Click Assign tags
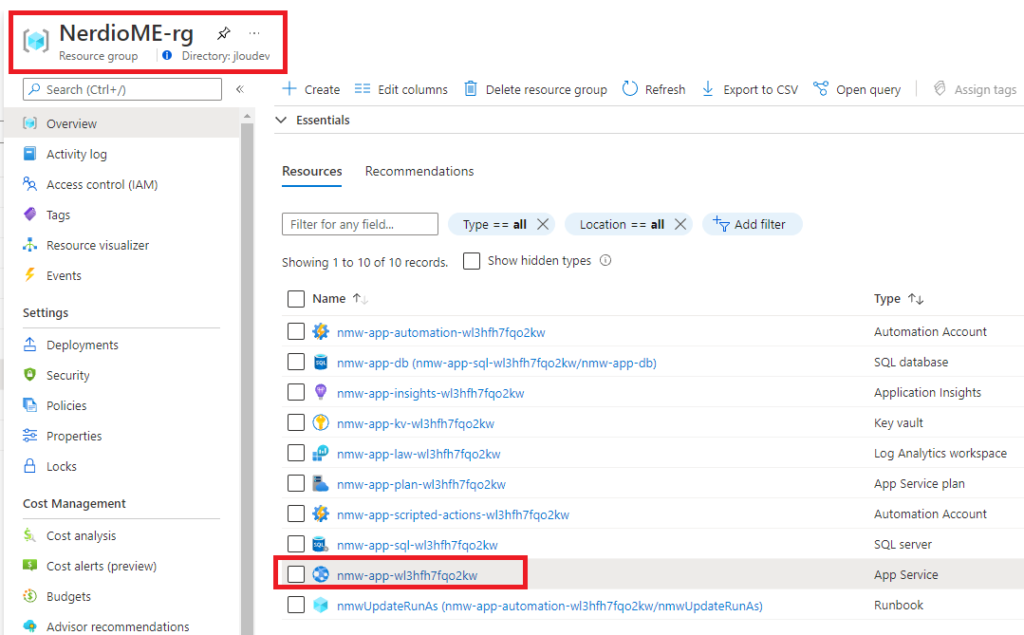The height and width of the screenshot is (635, 1024). pos(974,90)
